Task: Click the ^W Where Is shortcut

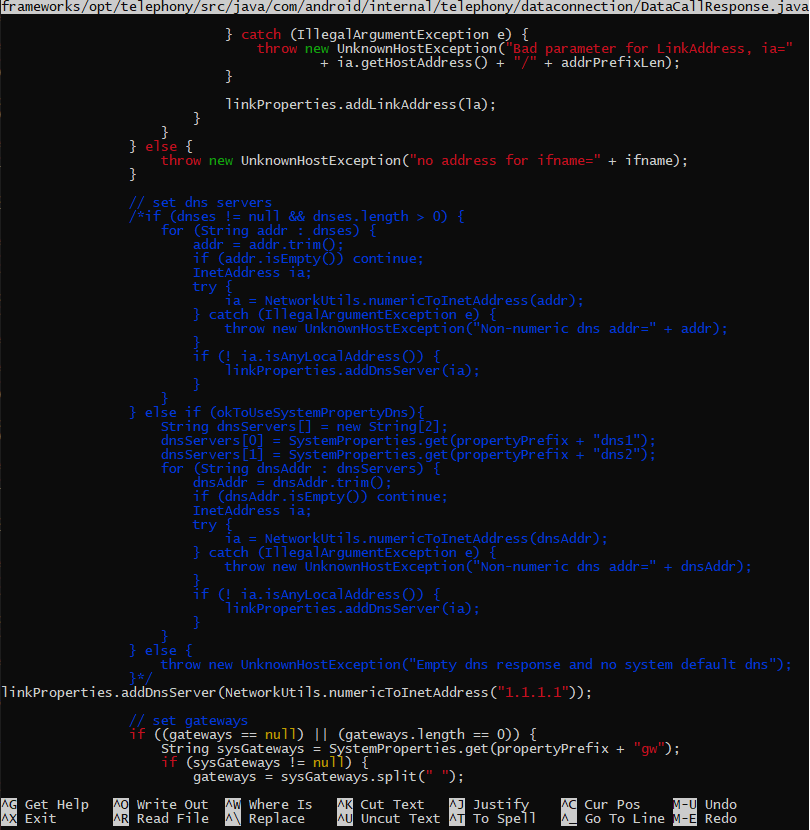Action: (269, 805)
